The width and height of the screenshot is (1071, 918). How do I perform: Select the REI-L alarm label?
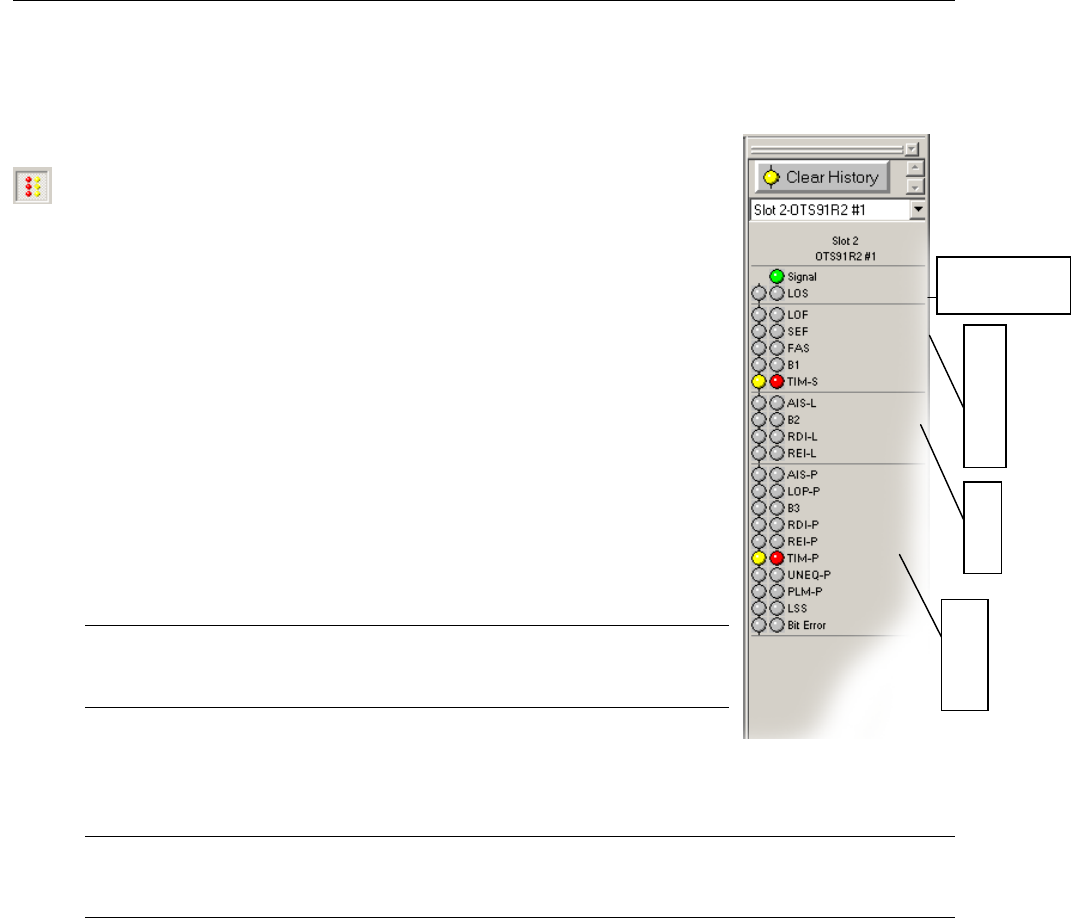point(802,453)
